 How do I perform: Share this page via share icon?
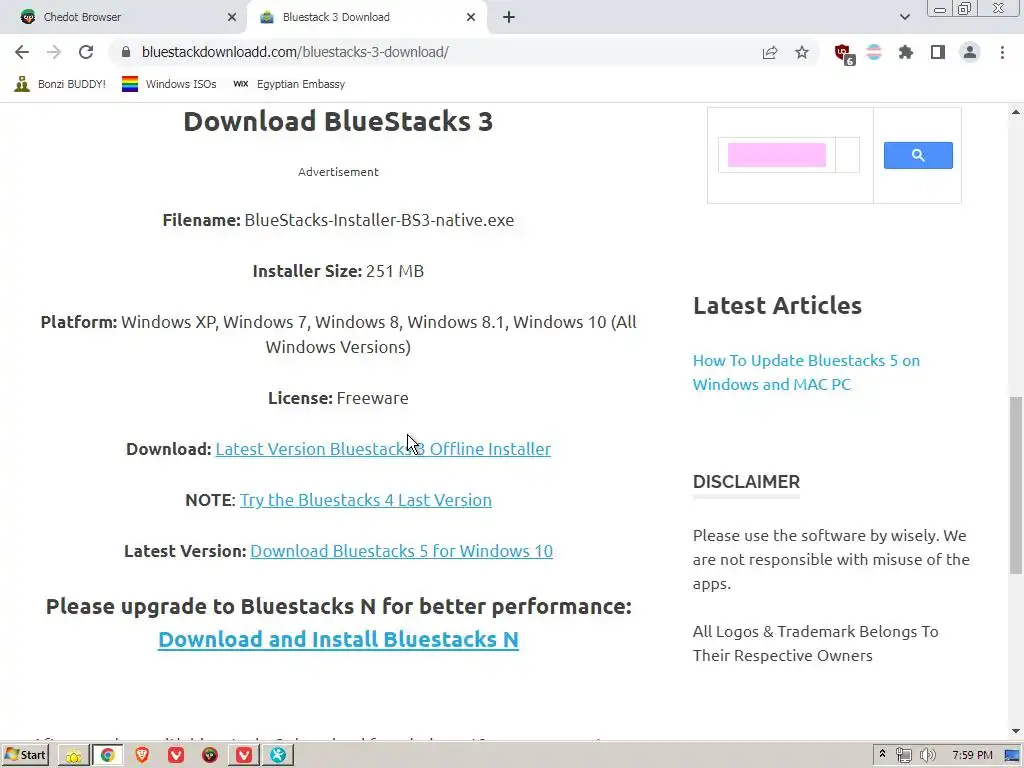[x=770, y=52]
